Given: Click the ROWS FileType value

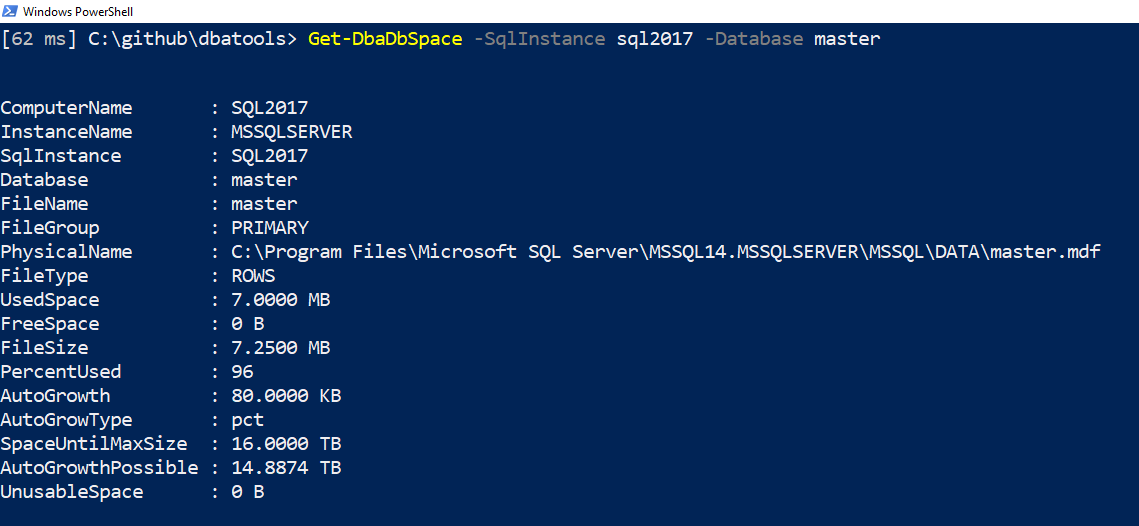Looking at the screenshot, I should pyautogui.click(x=253, y=276).
